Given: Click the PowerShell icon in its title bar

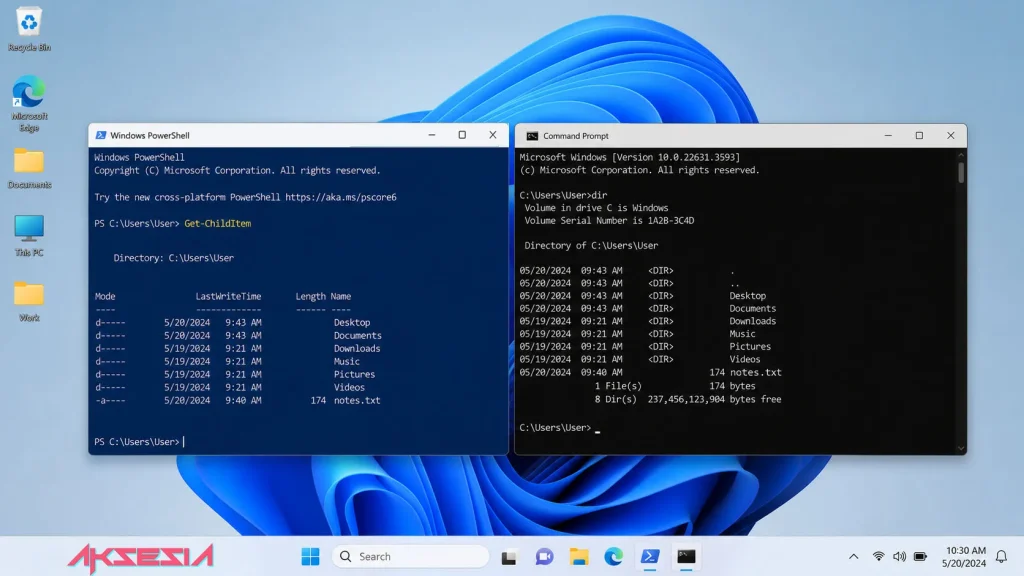Looking at the screenshot, I should [101, 135].
